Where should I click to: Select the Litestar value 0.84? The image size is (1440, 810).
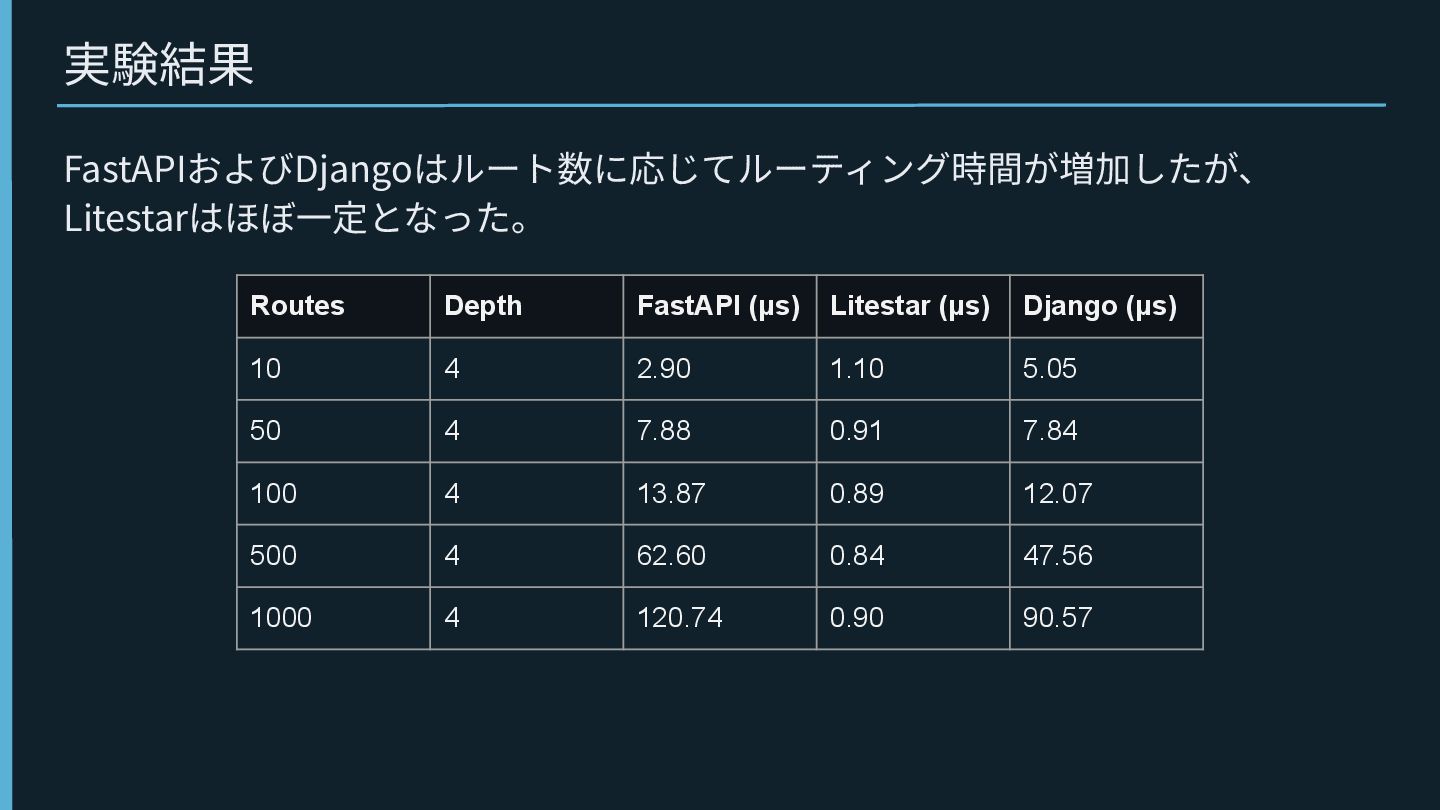click(x=857, y=555)
